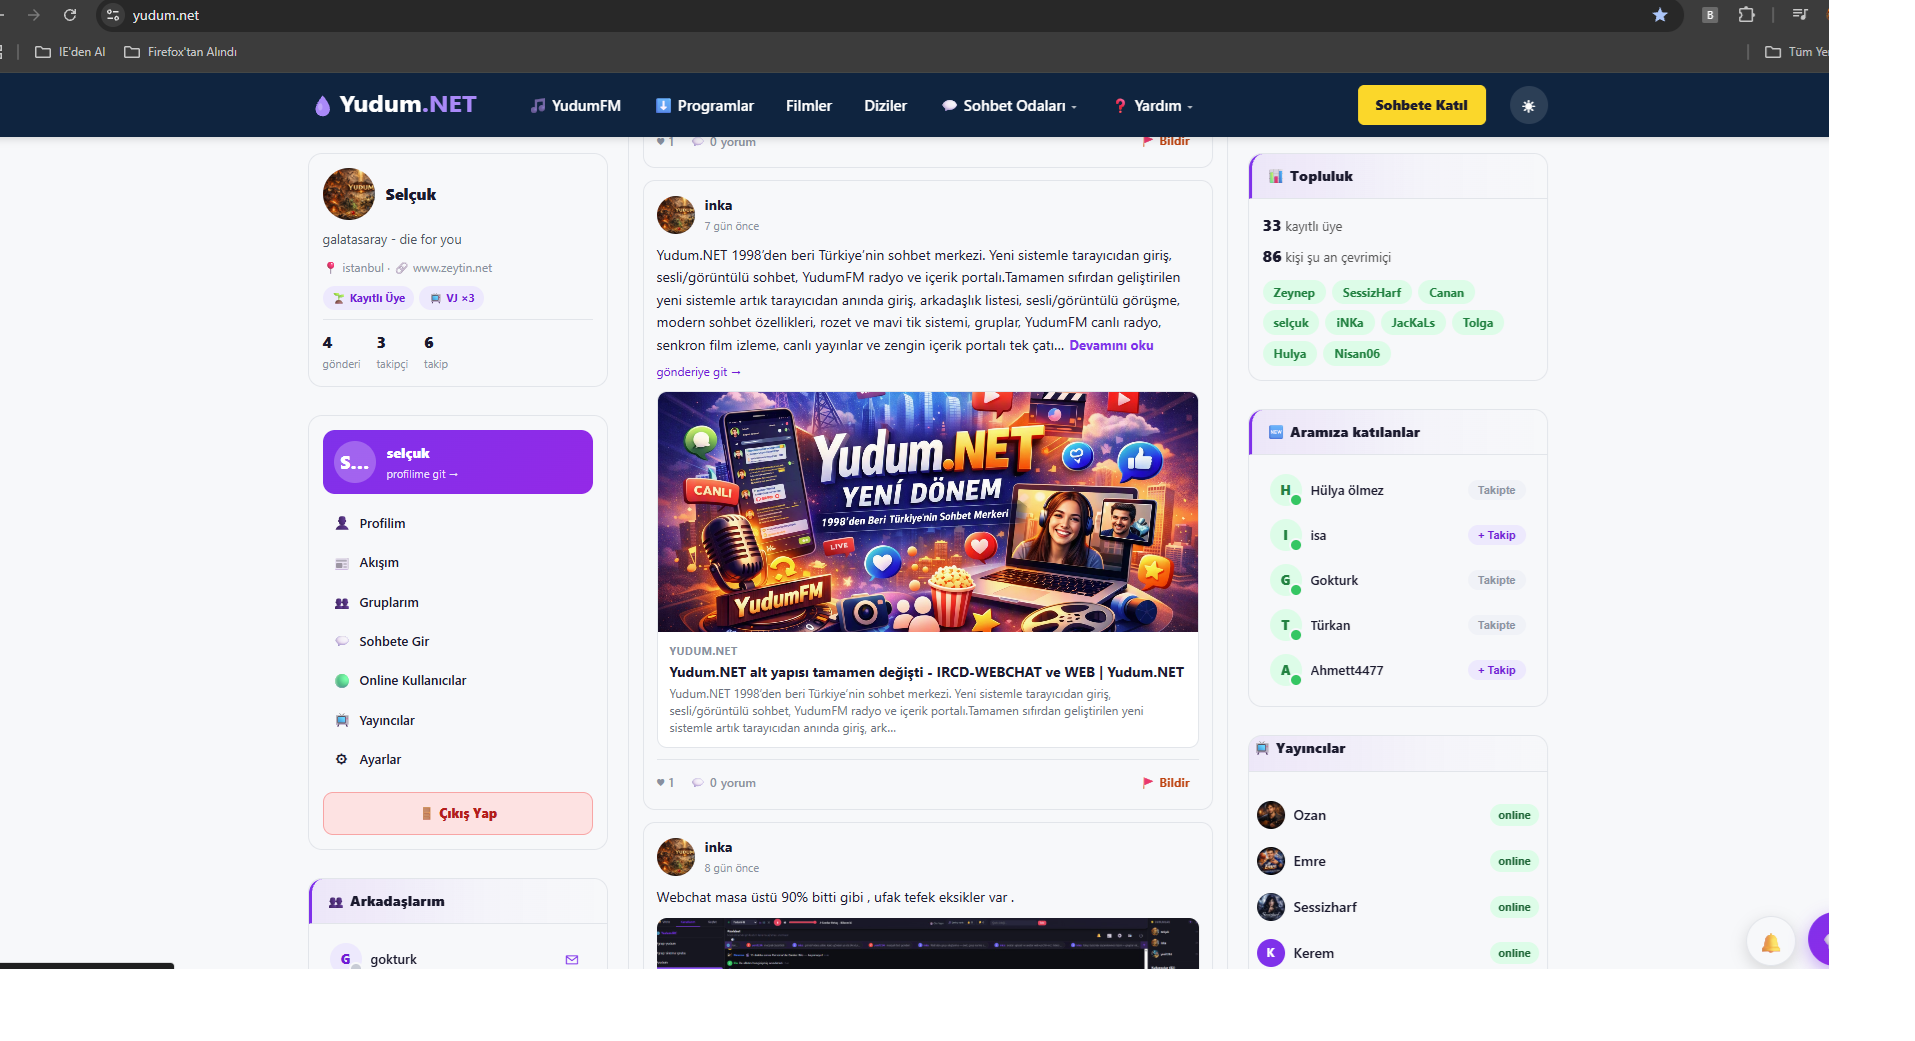This screenshot has width=1915, height=1041.
Task: Report the 7 gün önce post with Bildir
Action: point(1166,783)
